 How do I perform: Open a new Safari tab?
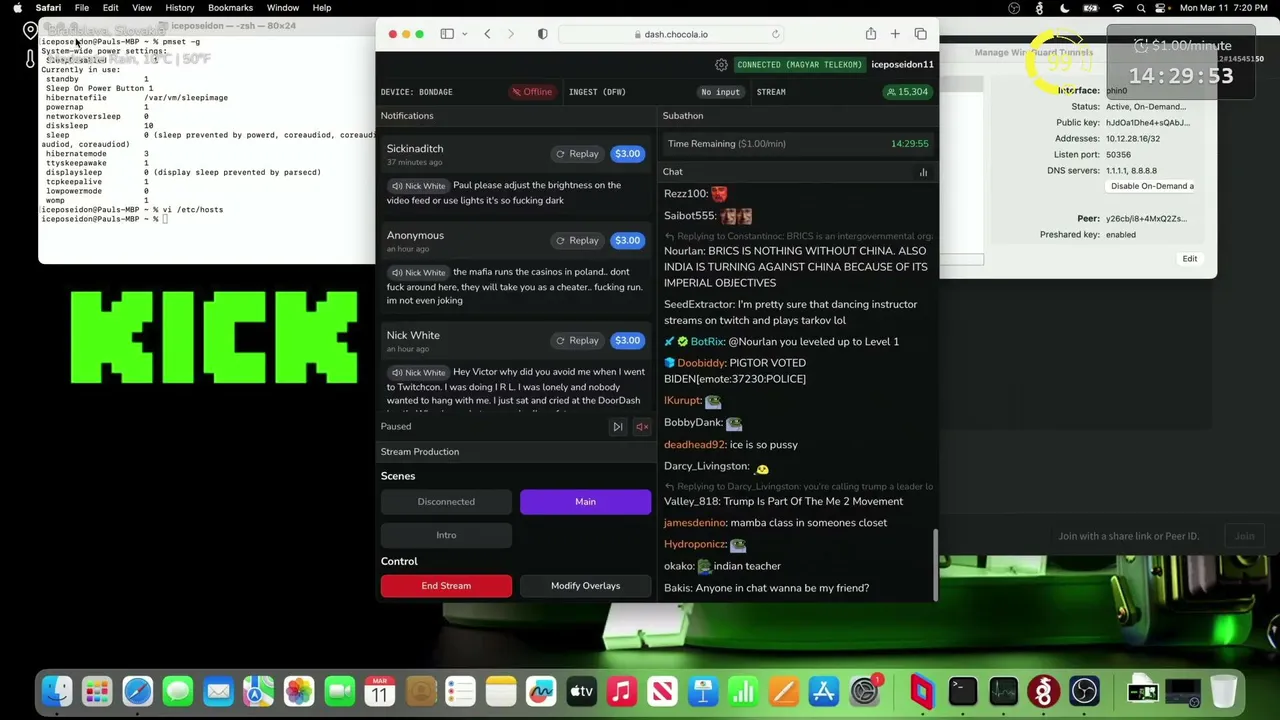(895, 34)
